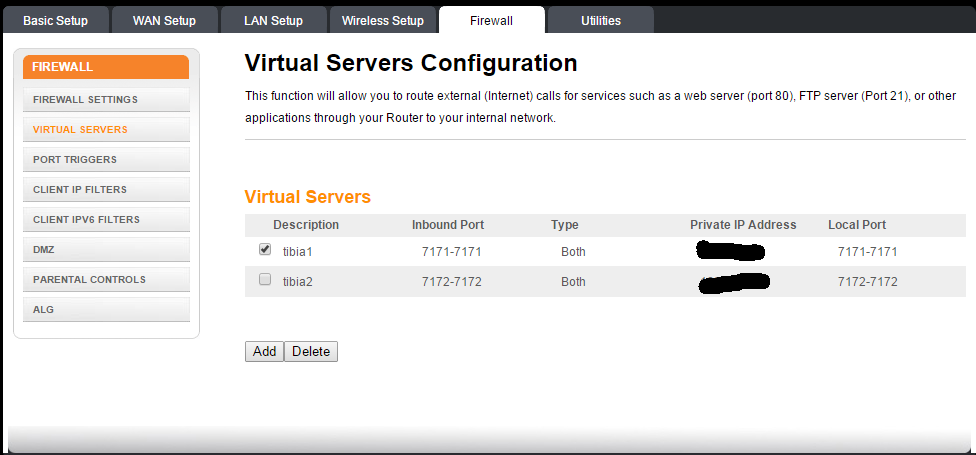Click the Private IP Address header
This screenshot has width=976, height=455.
[743, 225]
